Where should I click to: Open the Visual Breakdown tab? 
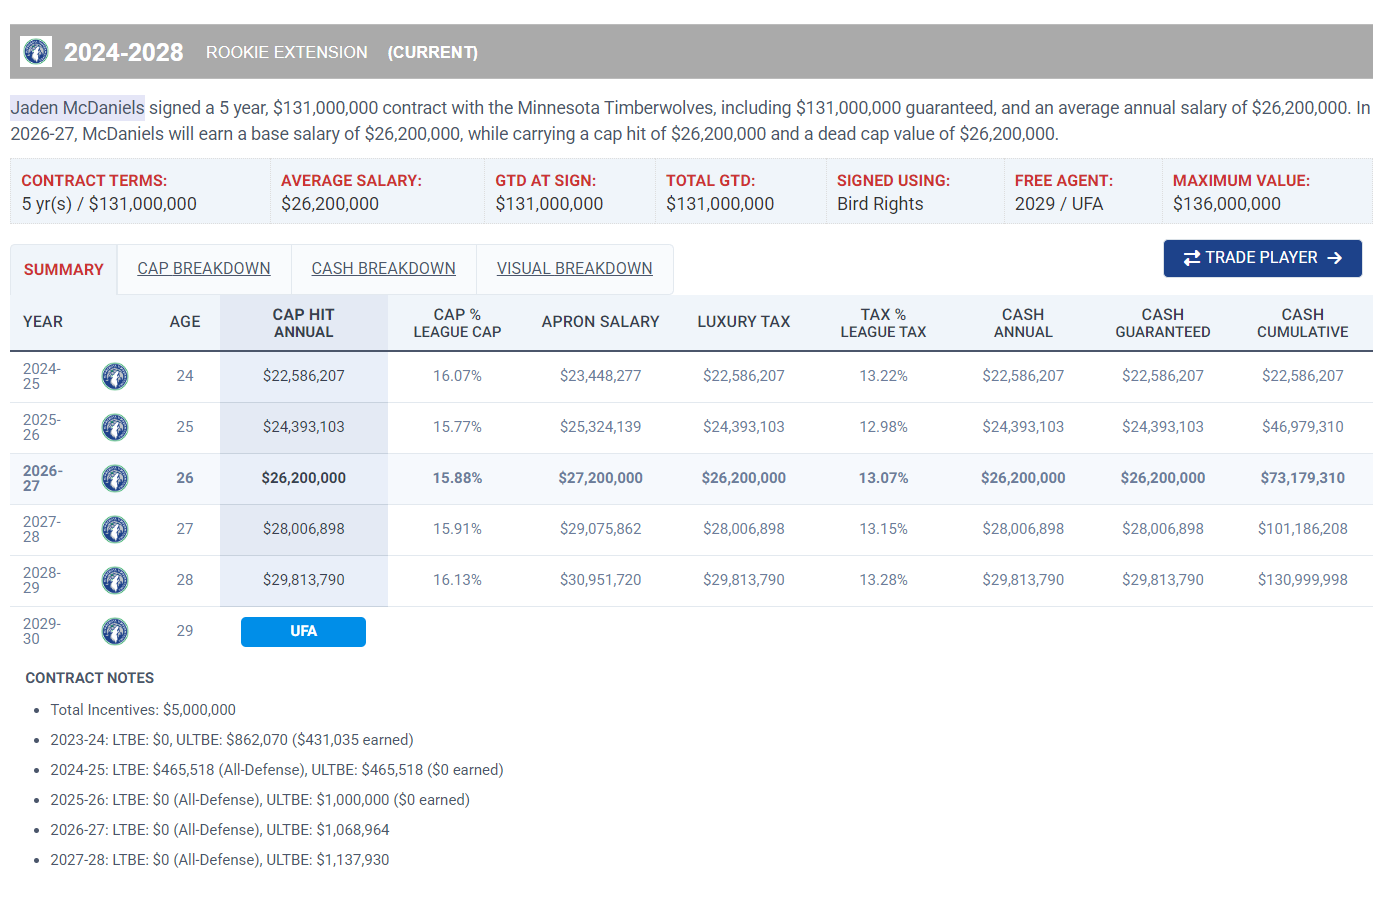coord(574,269)
